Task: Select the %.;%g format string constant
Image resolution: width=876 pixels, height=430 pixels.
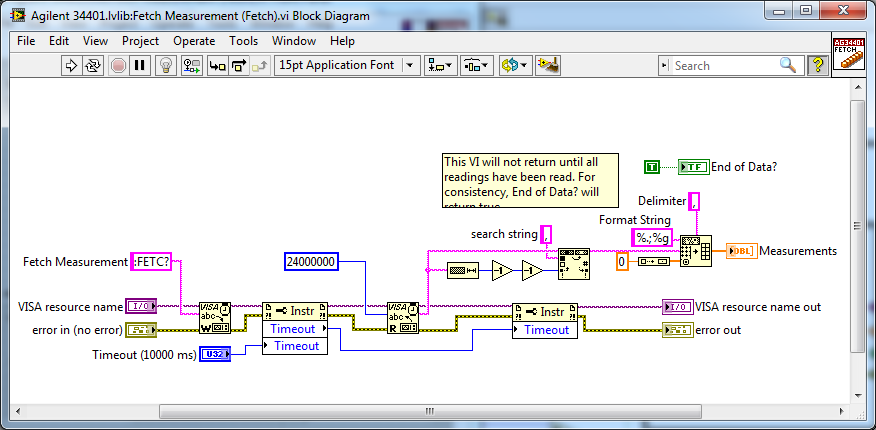Action: coord(652,237)
